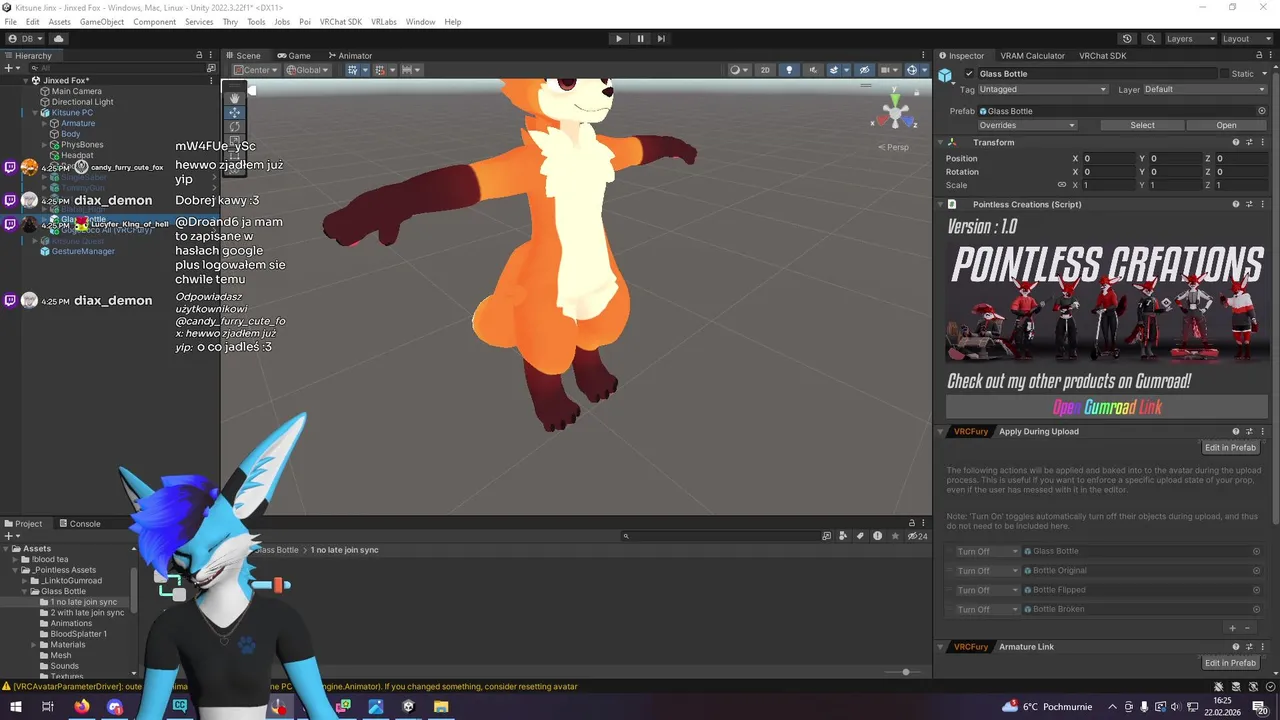Click the prefab Open button
Viewport: 1280px width, 720px height.
(x=1226, y=126)
